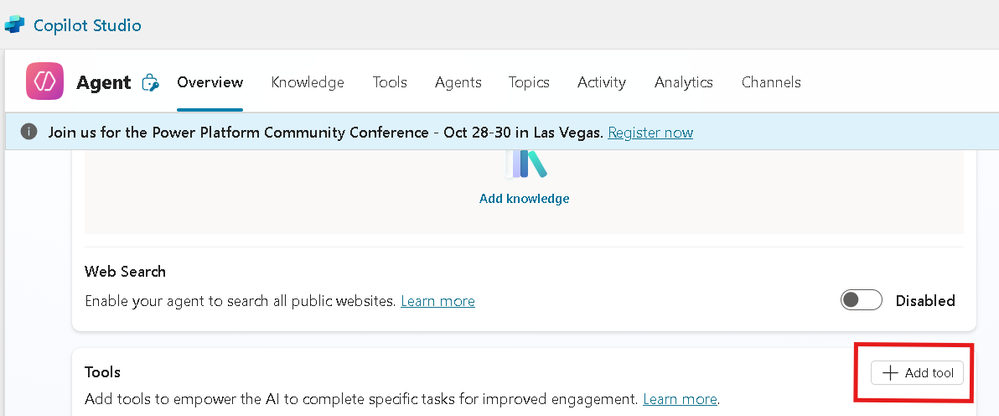Open the Topics tab
999x416 pixels.
click(x=529, y=82)
